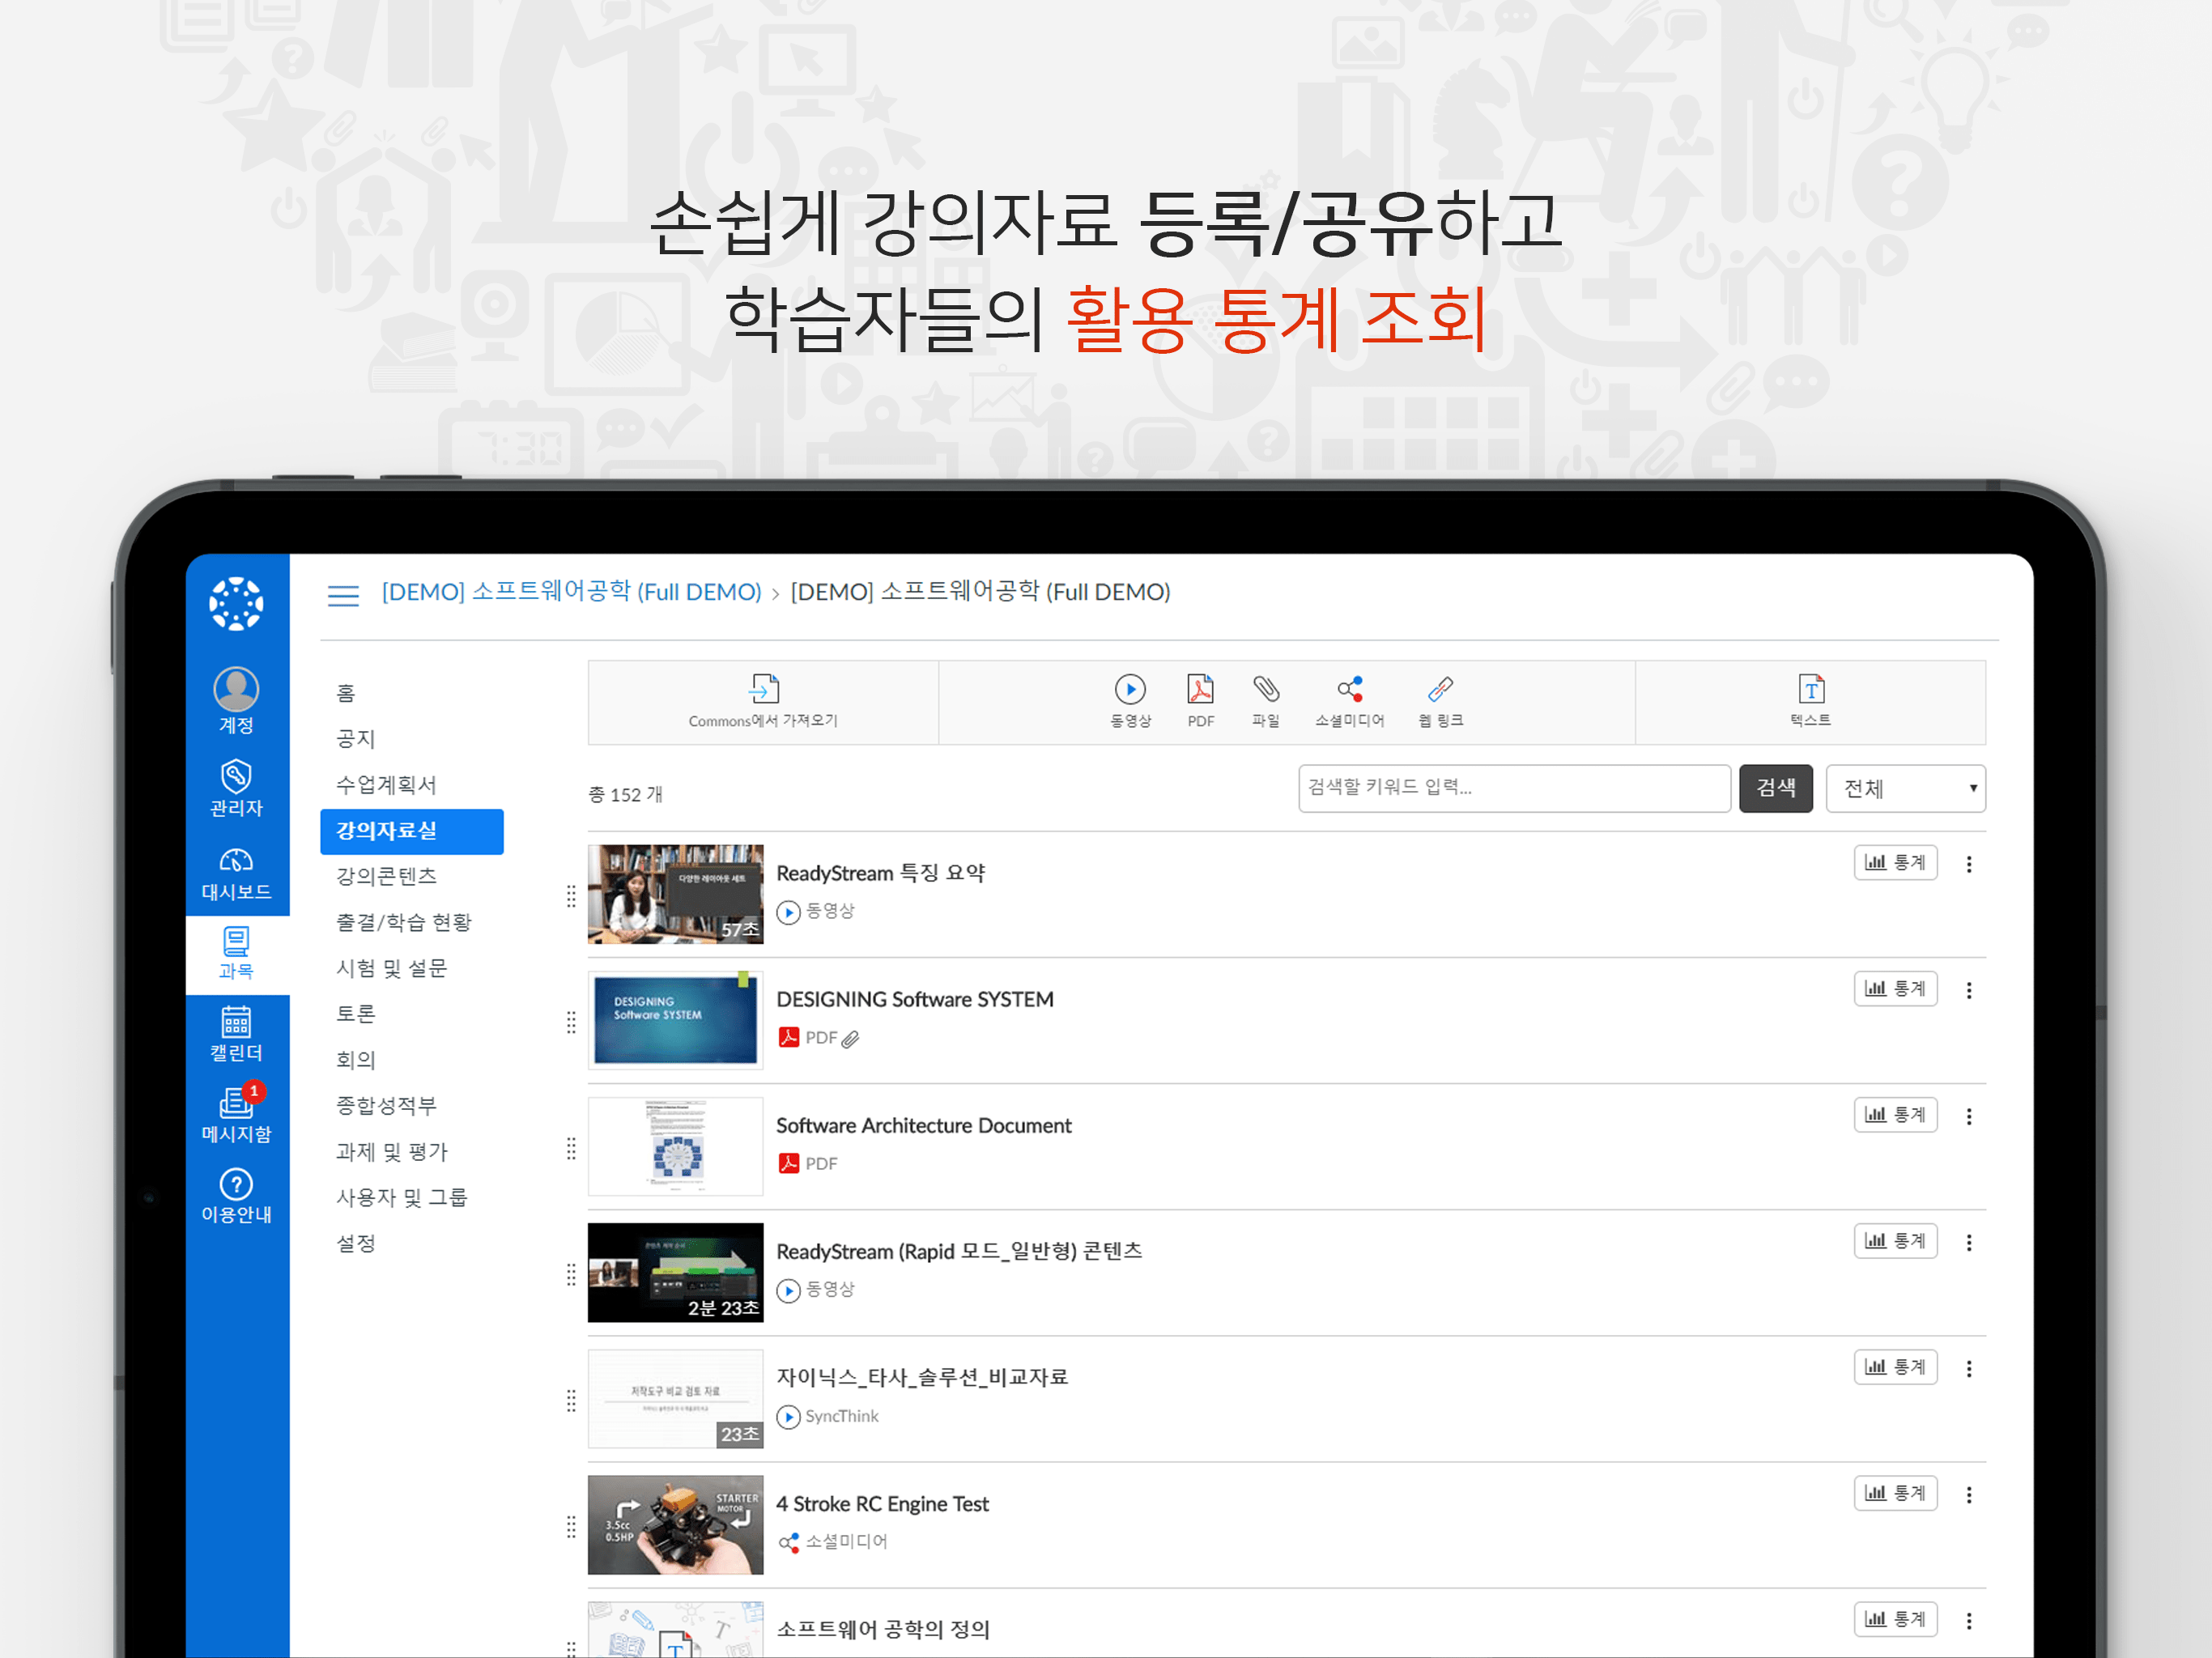Open more options for 자이닉스_타사_솔루션_비교자료
The image size is (2212, 1658).
pyautogui.click(x=1969, y=1368)
